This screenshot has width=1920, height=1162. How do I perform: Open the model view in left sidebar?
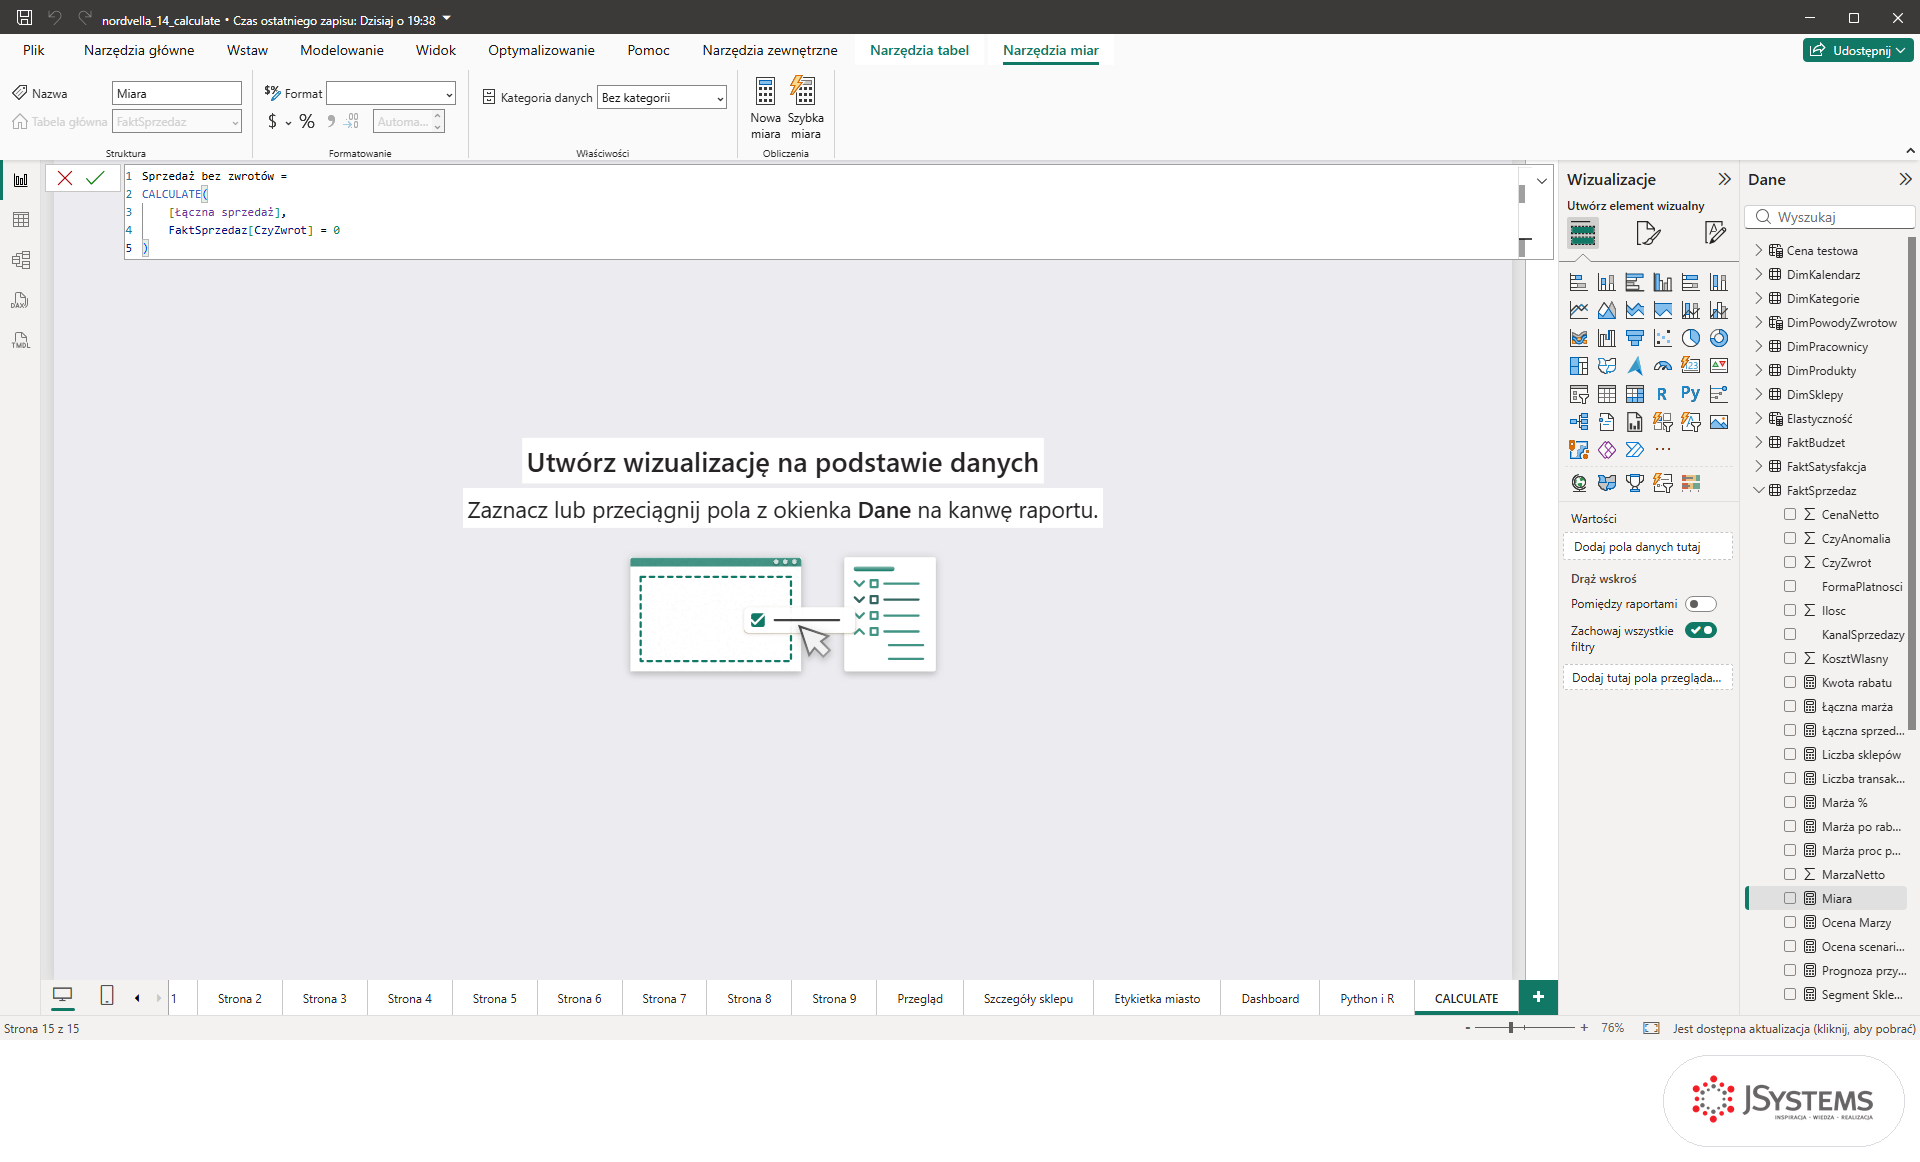[21, 260]
